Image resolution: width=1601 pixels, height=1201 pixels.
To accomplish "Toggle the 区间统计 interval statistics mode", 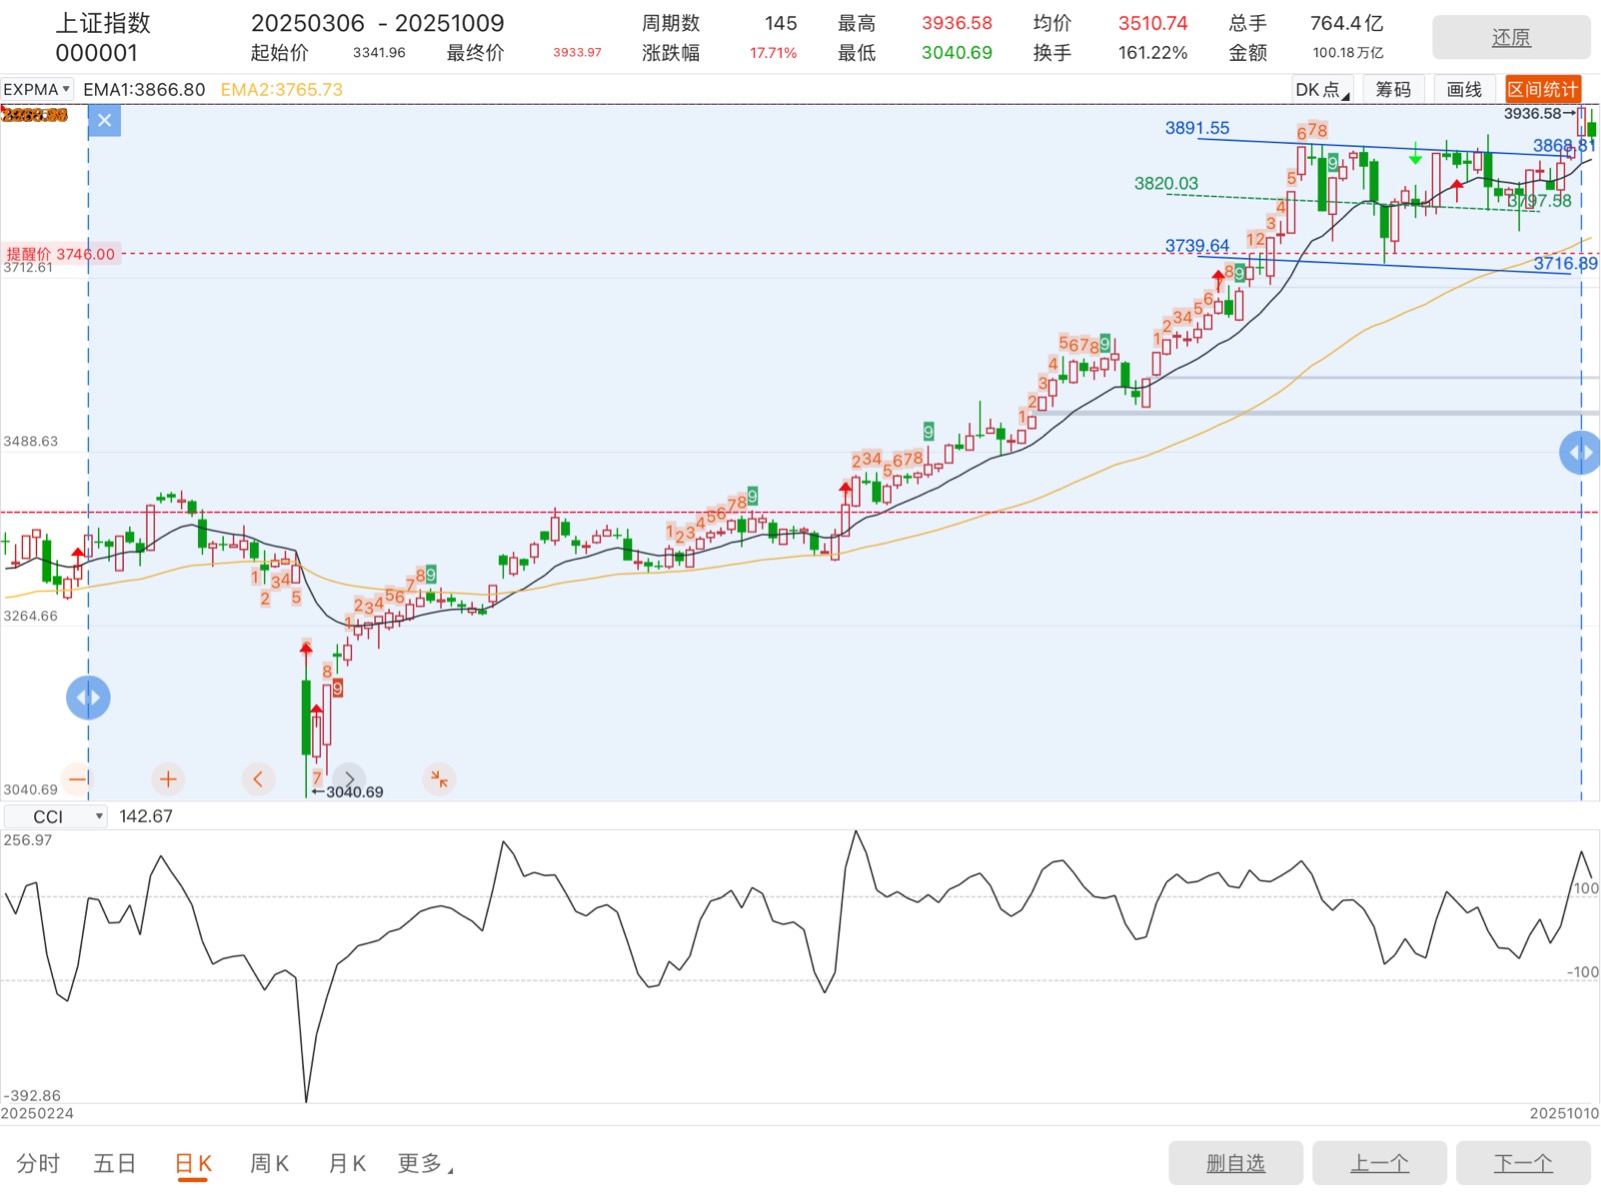I will pos(1542,90).
